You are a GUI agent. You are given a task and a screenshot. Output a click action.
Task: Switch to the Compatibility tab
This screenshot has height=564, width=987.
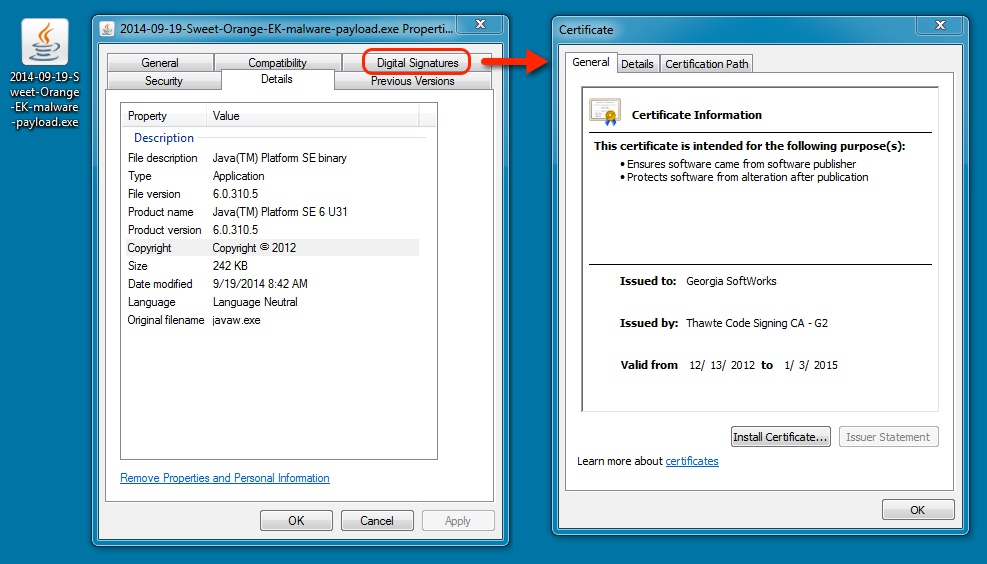tap(277, 62)
